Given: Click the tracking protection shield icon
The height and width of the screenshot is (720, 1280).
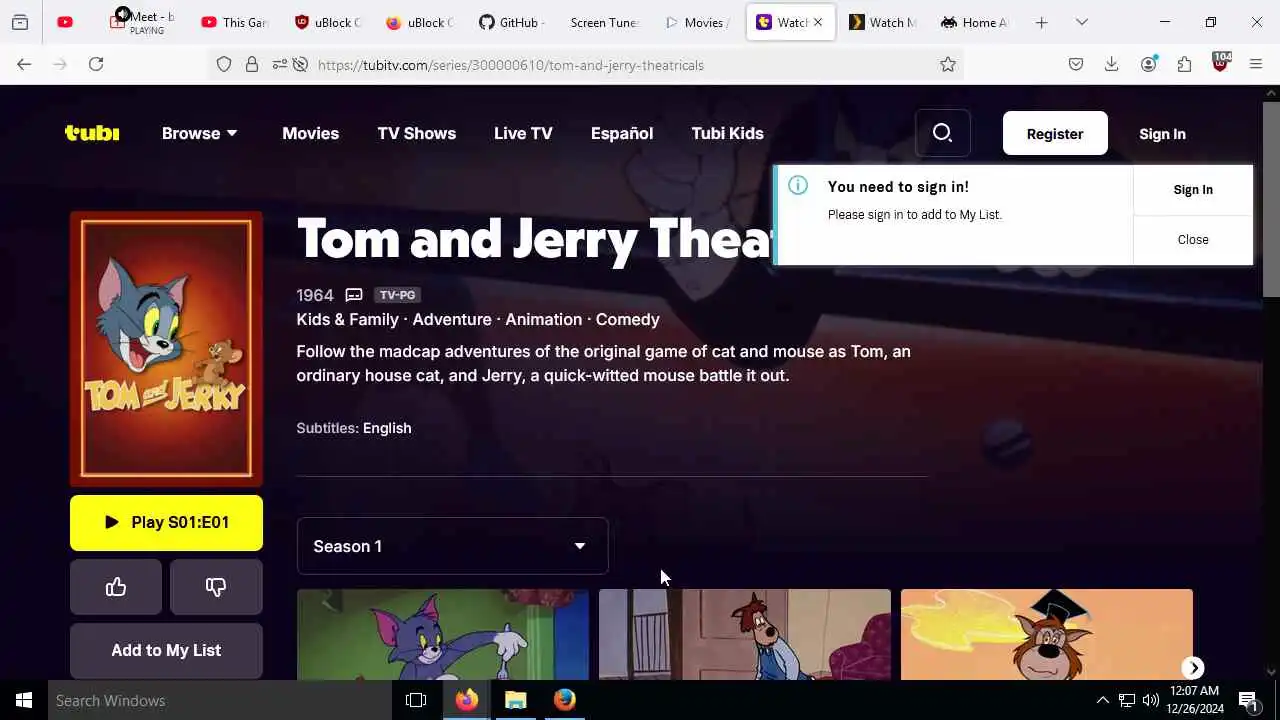Looking at the screenshot, I should pyautogui.click(x=224, y=64).
